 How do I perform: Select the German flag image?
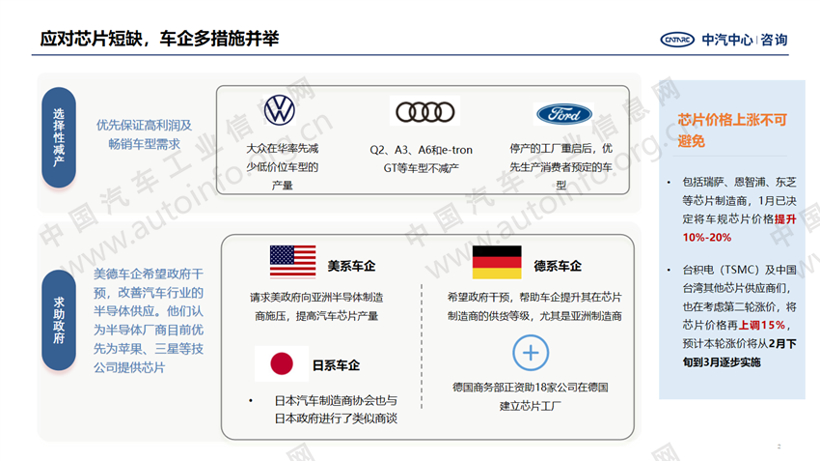[496, 263]
